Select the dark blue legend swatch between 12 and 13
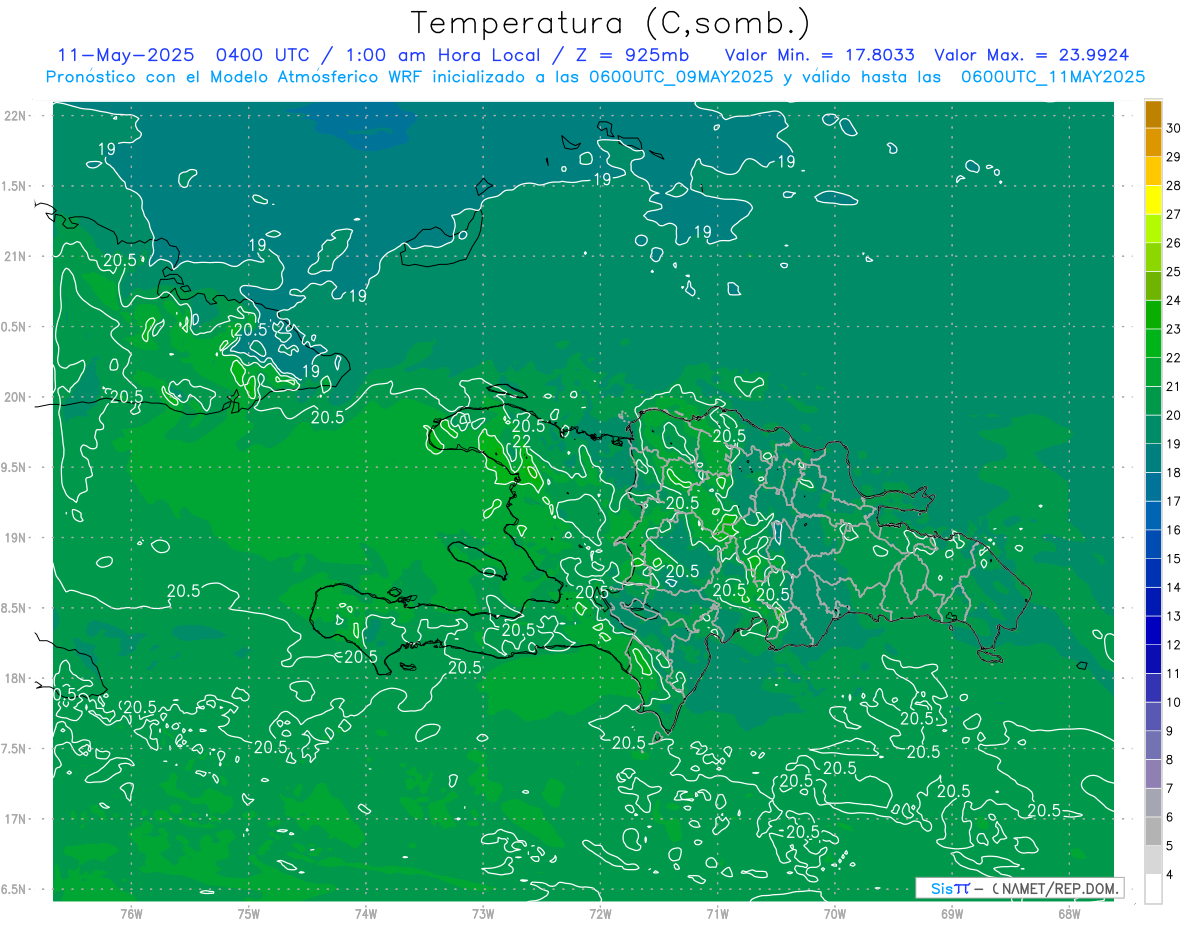Viewport: 1200px width, 927px height. (1153, 631)
